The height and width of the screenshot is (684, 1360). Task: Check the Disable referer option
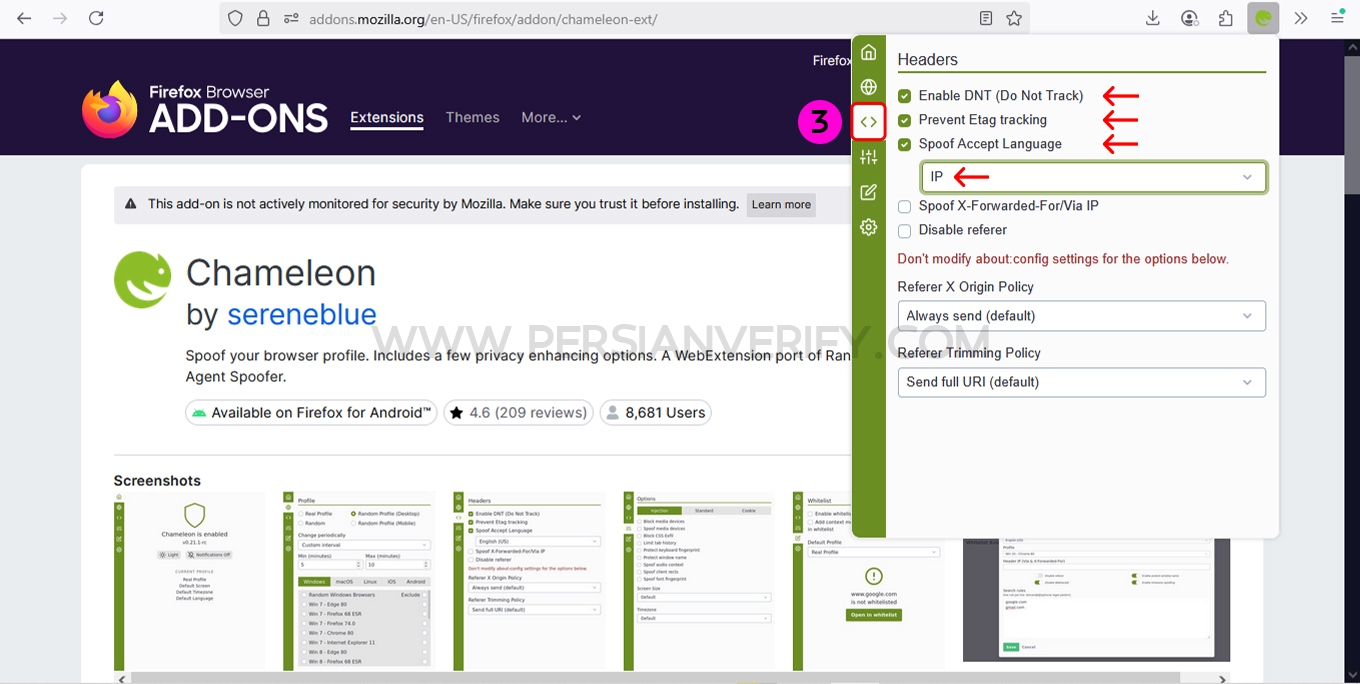click(904, 230)
